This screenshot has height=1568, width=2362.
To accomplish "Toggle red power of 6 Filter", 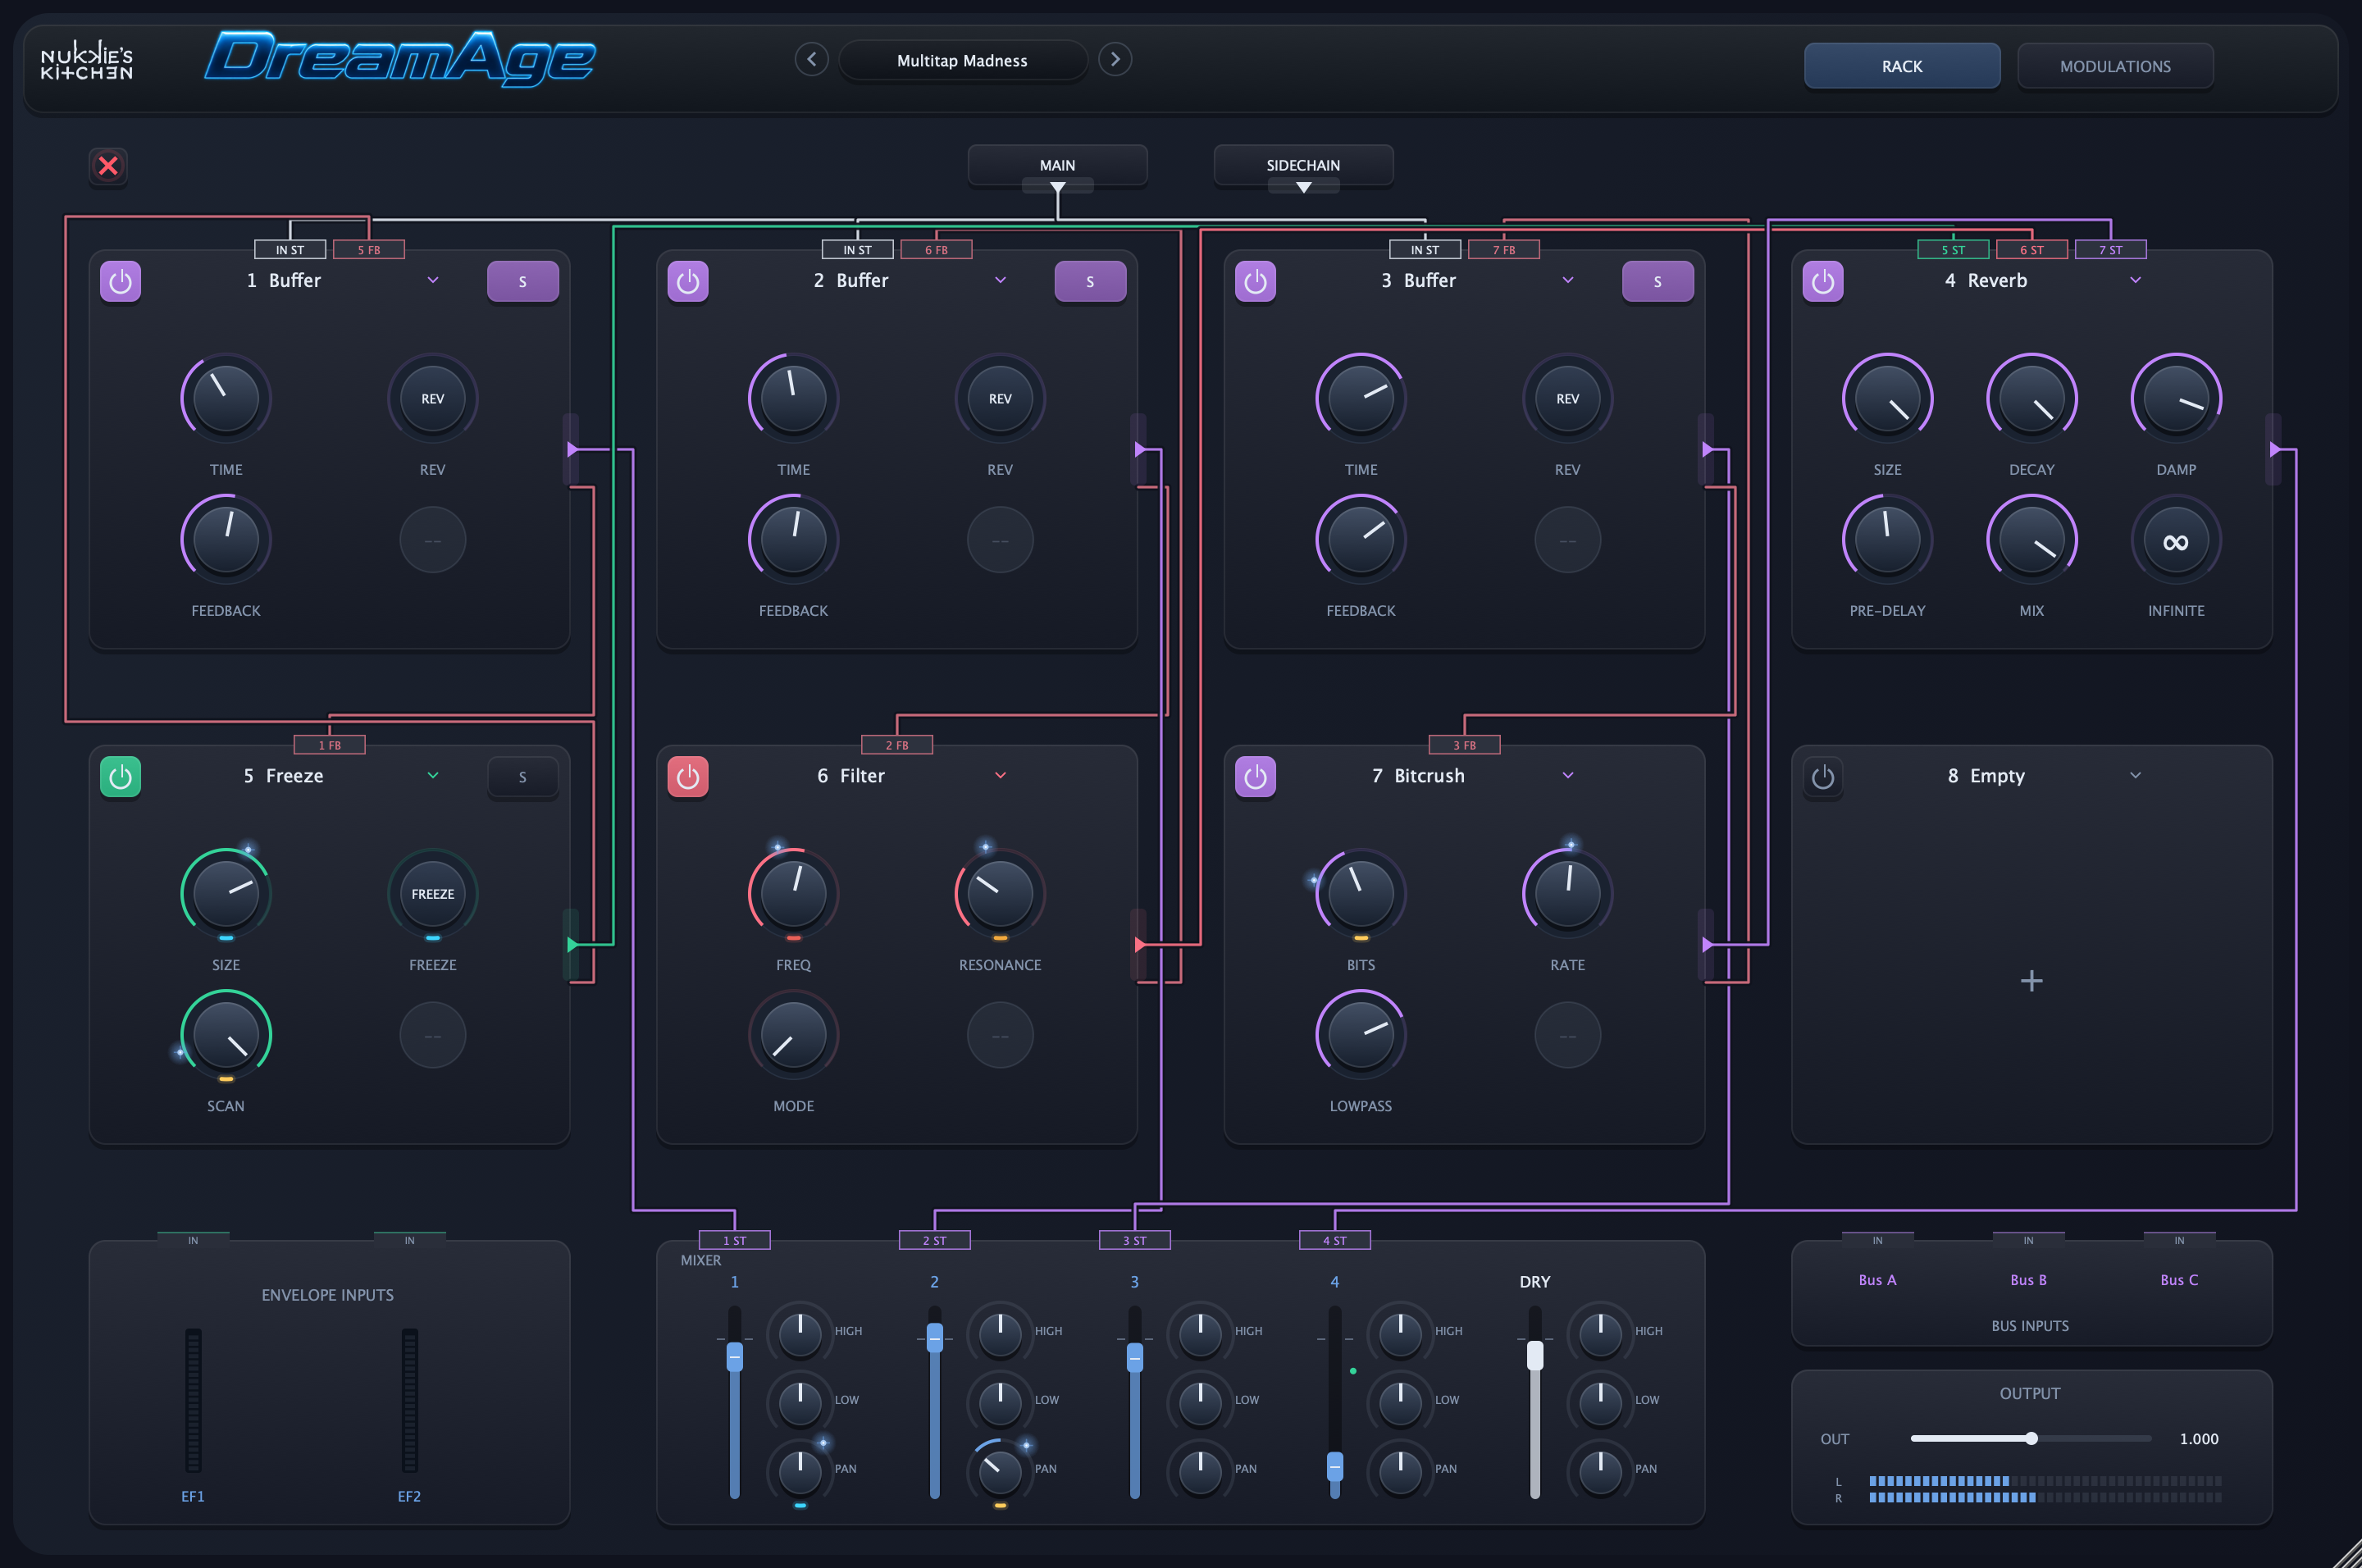I will pyautogui.click(x=688, y=777).
